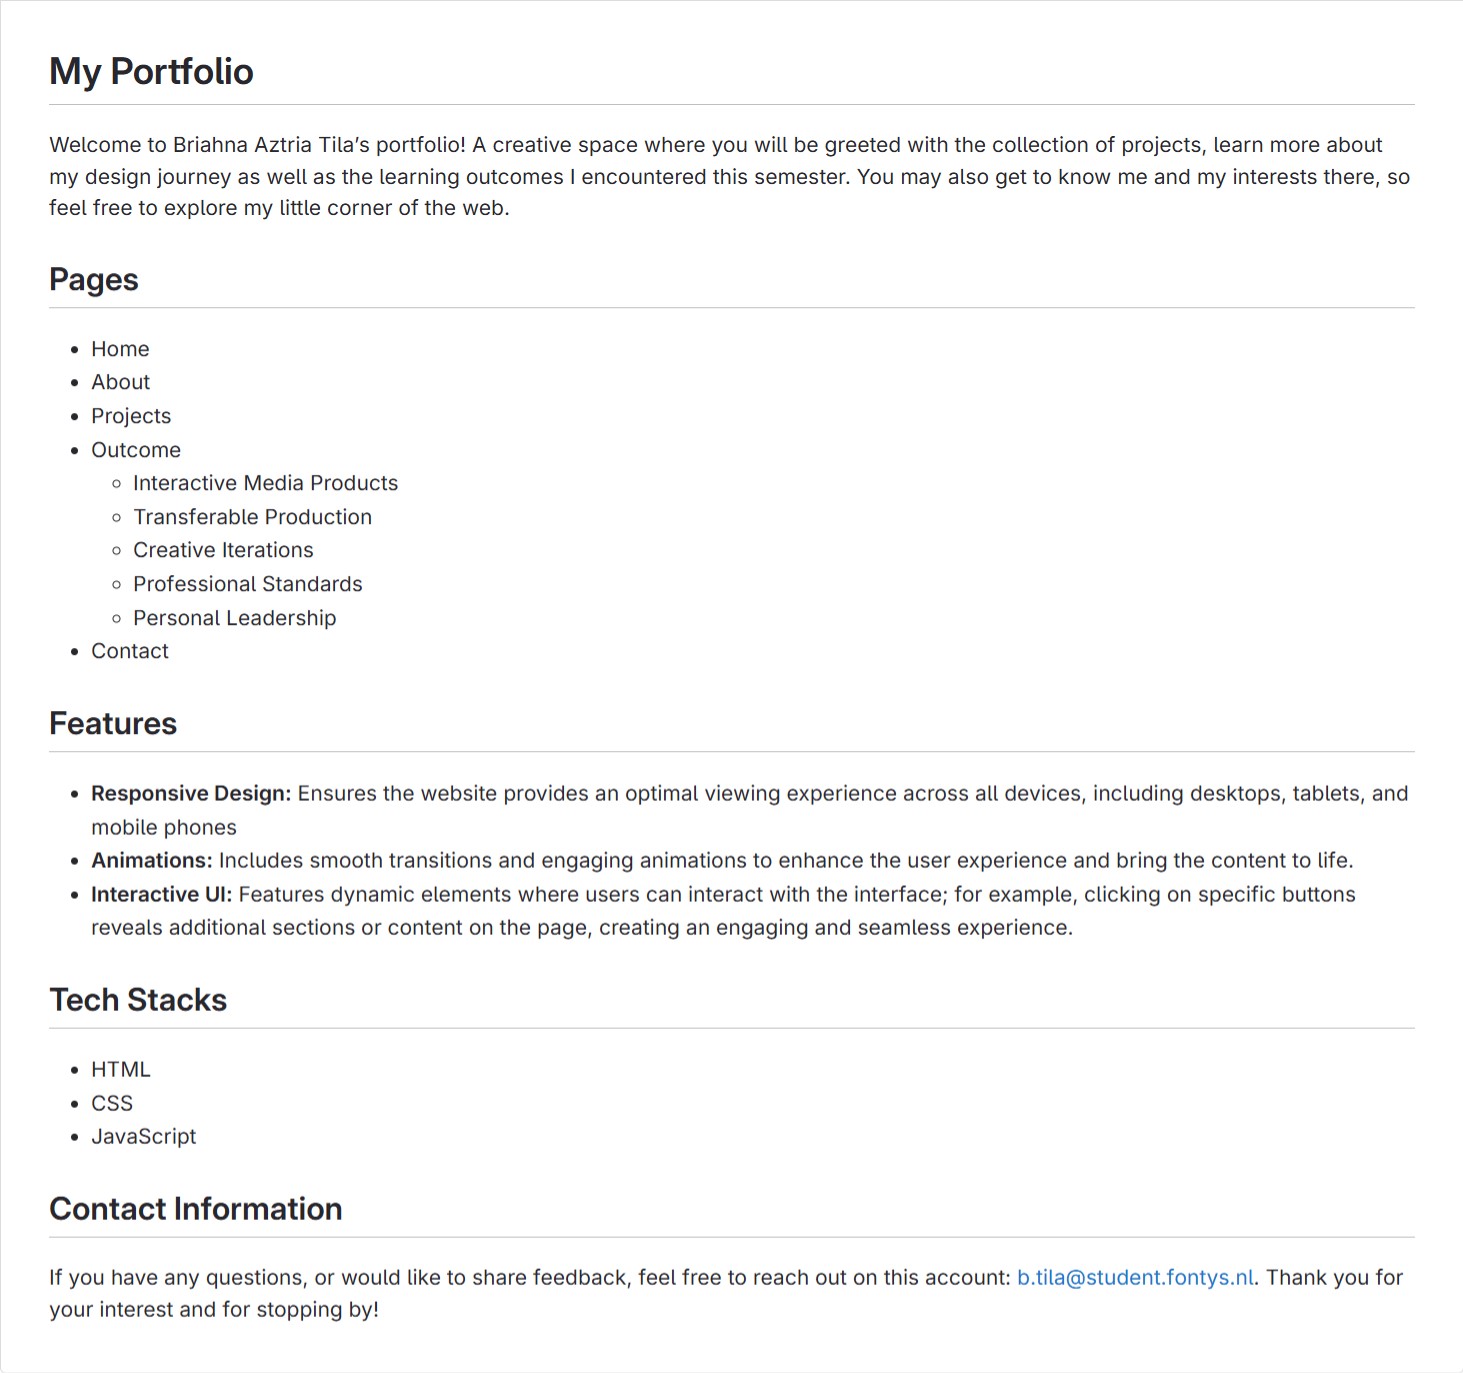Click the bold Responsive Design label

pos(190,794)
